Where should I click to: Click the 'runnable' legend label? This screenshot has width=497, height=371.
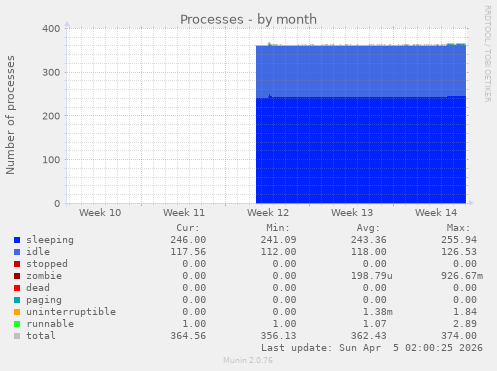coord(50,324)
